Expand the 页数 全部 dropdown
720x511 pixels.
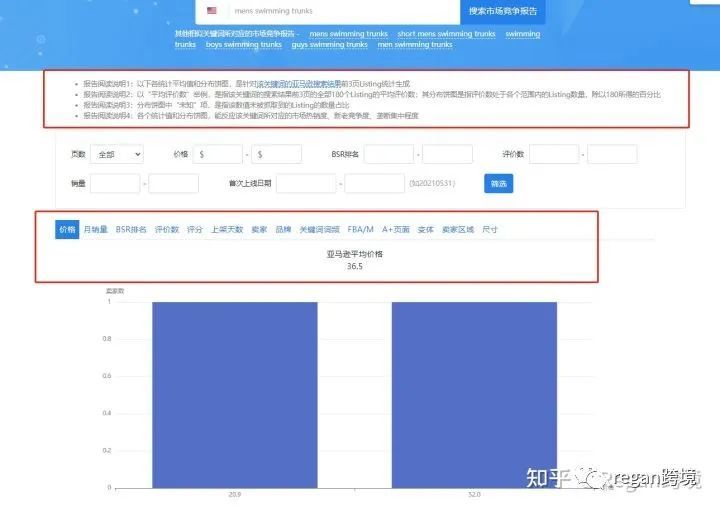click(x=117, y=154)
